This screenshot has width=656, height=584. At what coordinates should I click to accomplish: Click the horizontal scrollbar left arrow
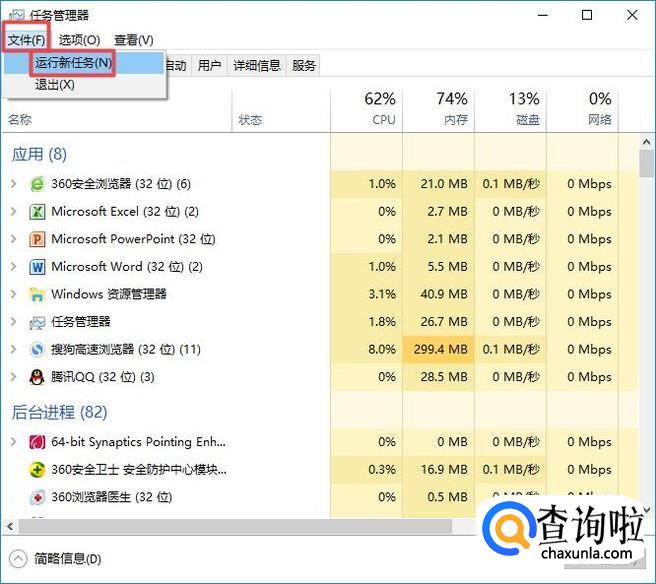pyautogui.click(x=10, y=526)
